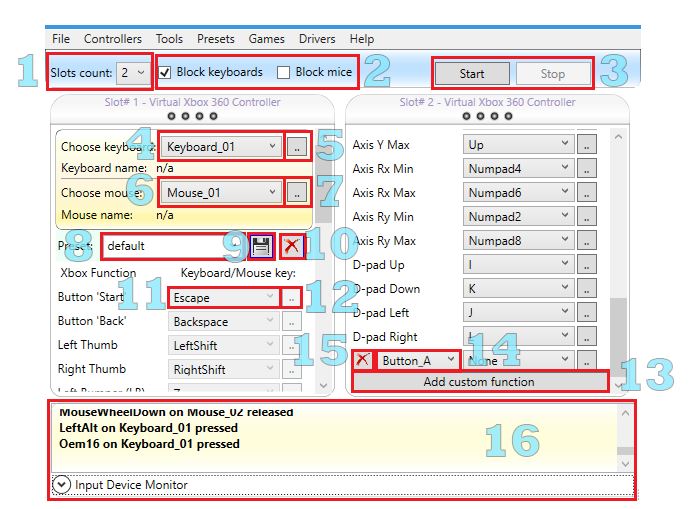Screen dimensions: 696x509
Task: Open the Presets menu
Action: click(215, 39)
